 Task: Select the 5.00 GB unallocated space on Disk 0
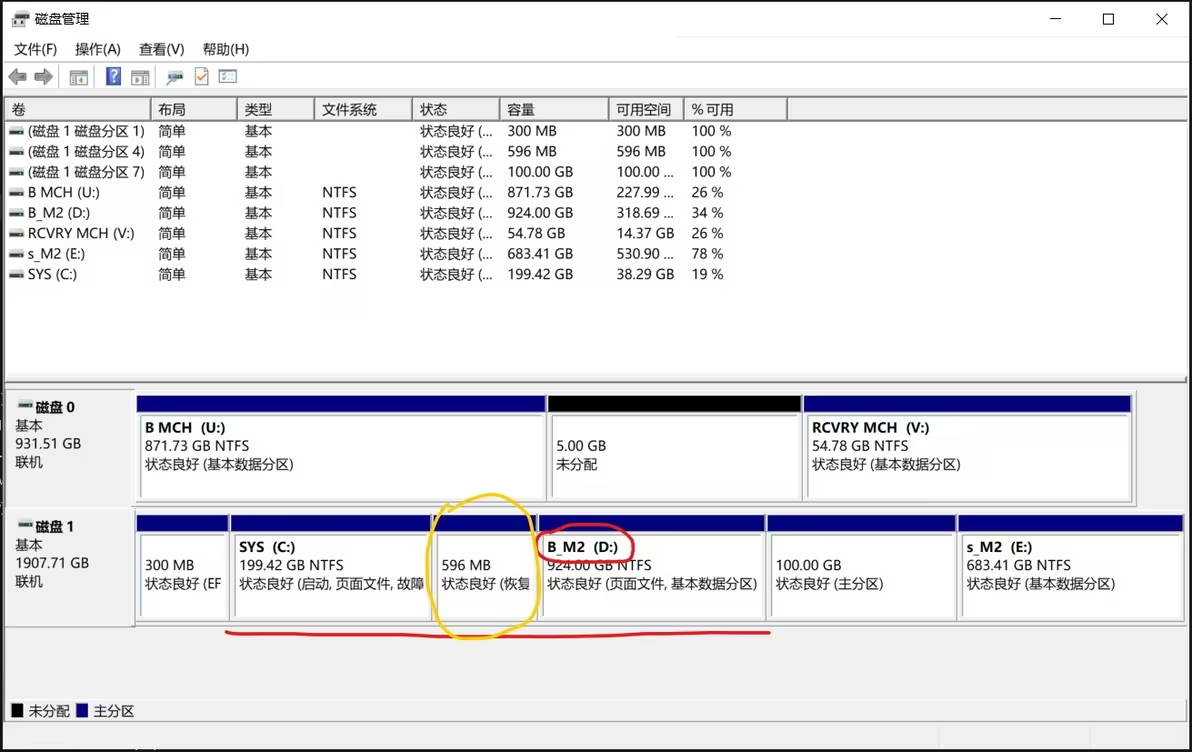[673, 455]
